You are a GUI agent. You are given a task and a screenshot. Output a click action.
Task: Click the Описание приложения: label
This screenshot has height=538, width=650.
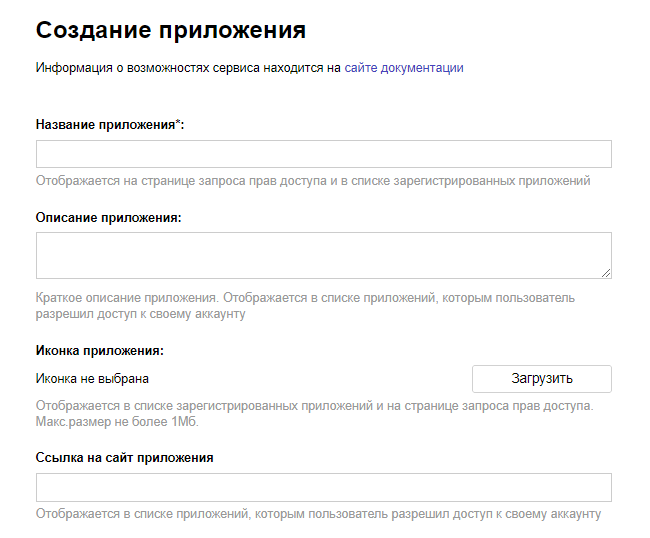click(x=108, y=218)
